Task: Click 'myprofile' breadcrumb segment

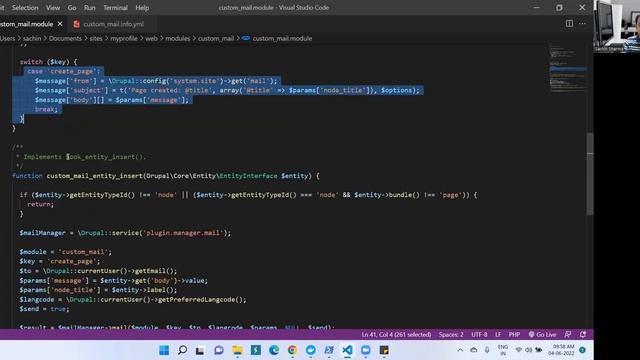Action: [124, 38]
